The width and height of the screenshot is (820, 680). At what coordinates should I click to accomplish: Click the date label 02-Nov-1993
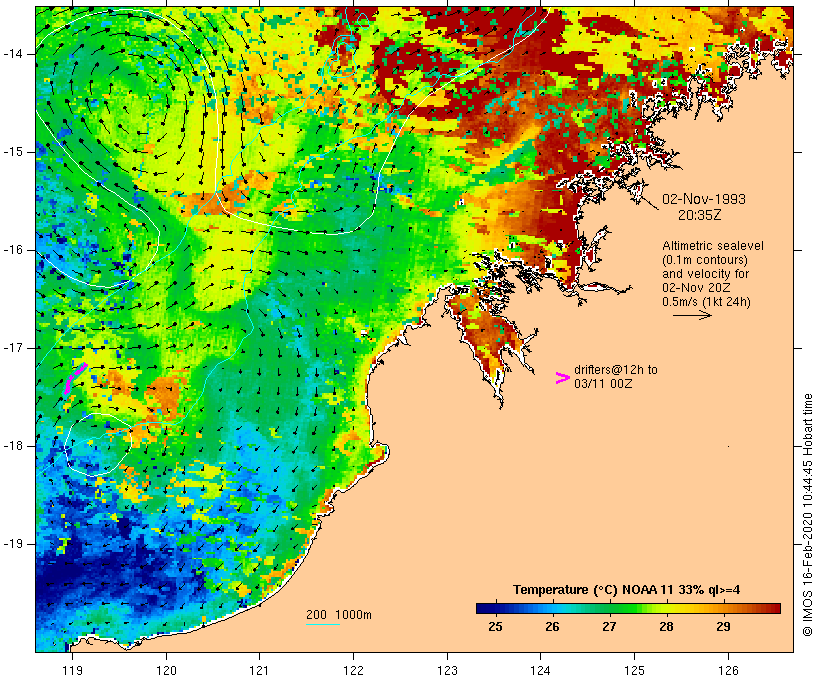tap(703, 199)
